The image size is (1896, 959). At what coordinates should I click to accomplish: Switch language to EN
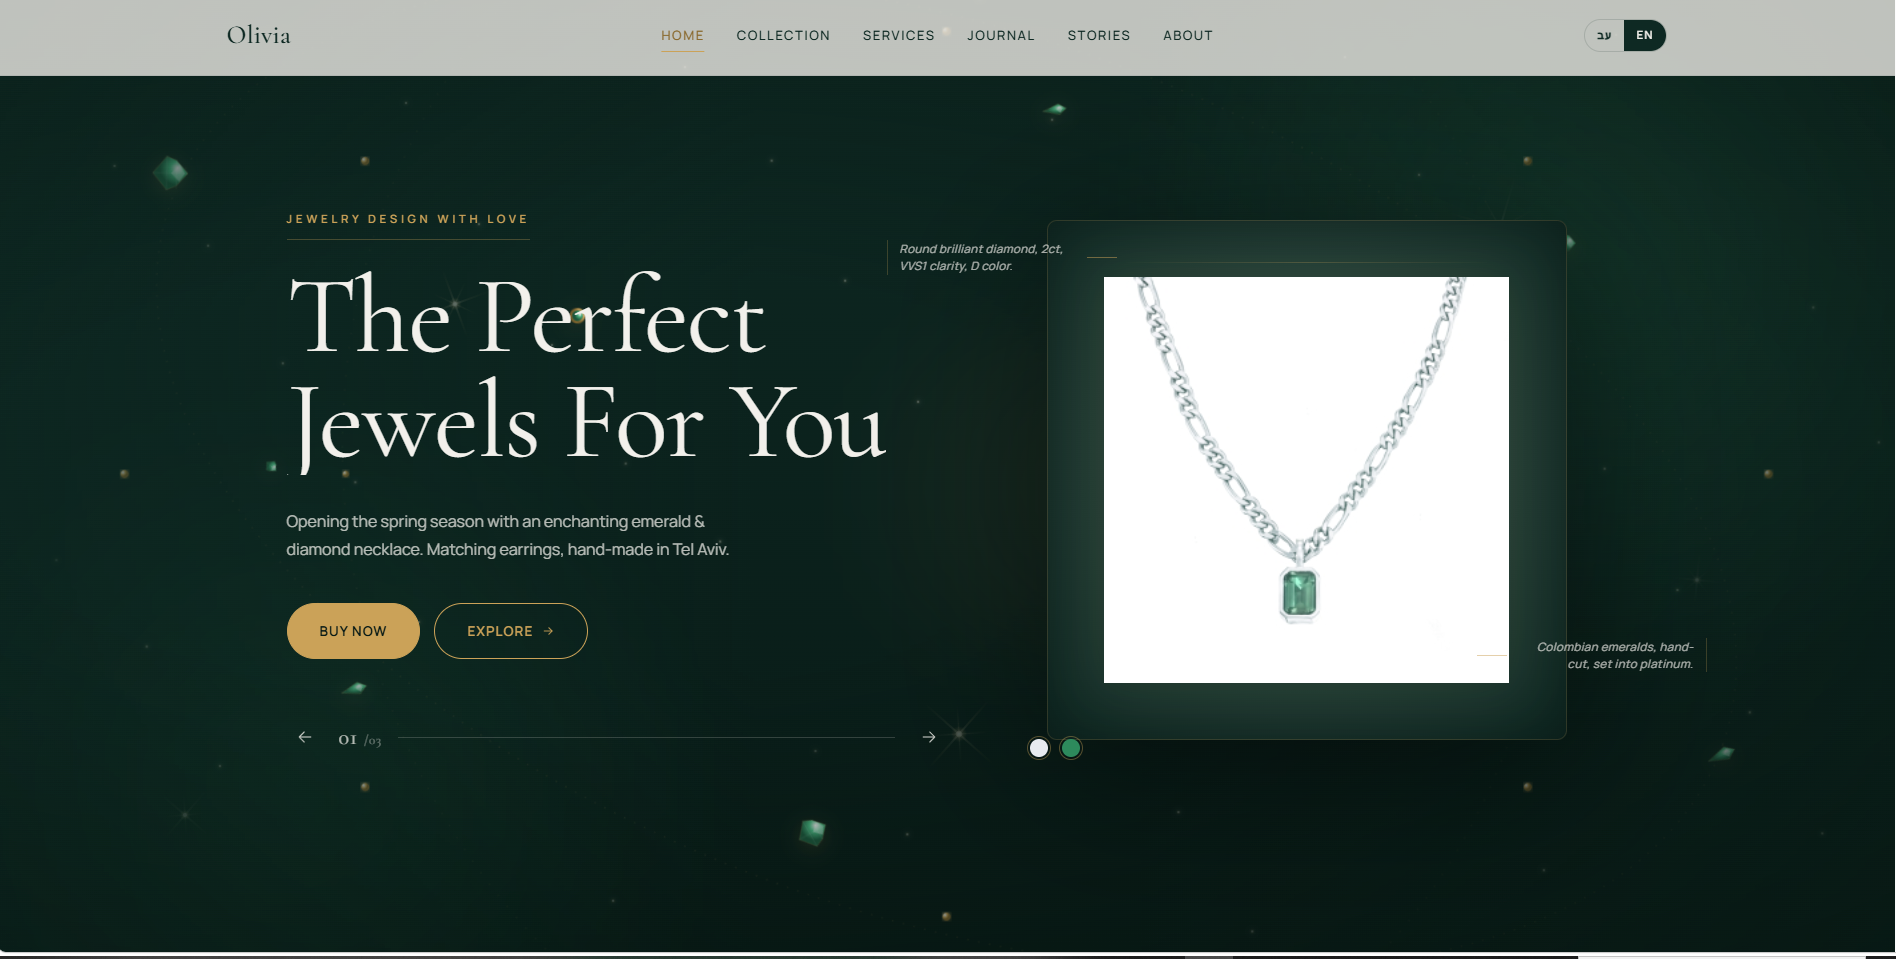coord(1645,35)
